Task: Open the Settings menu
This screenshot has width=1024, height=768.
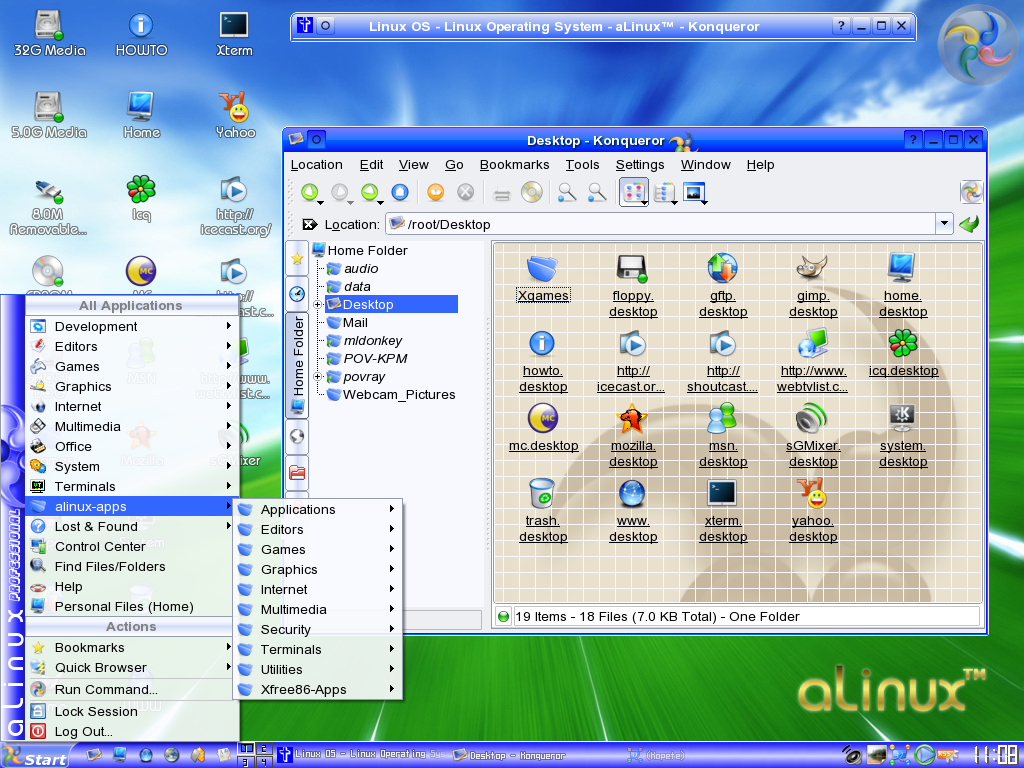Action: click(640, 165)
